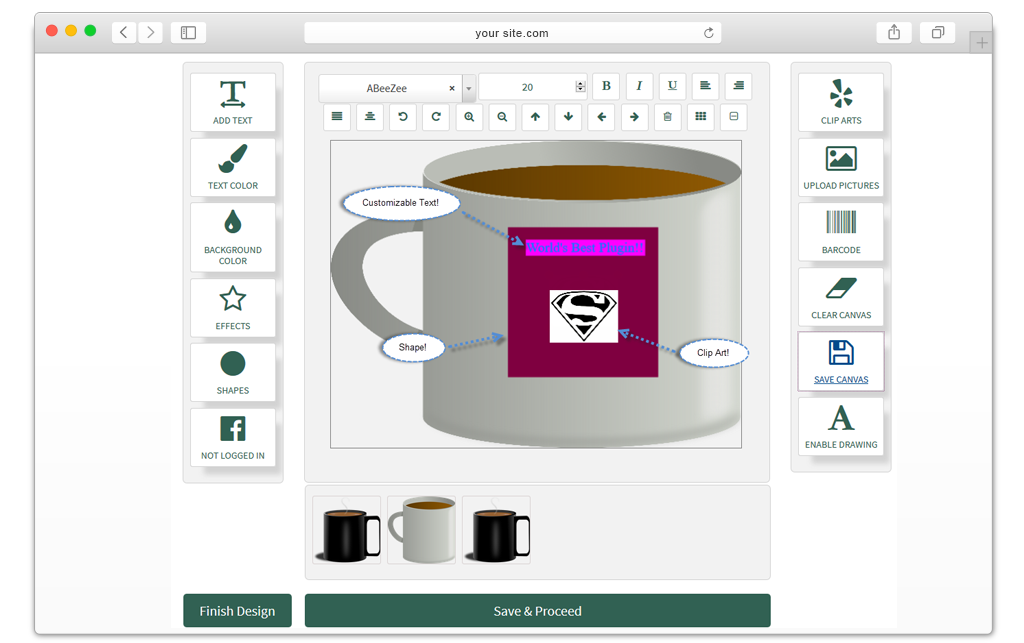1024x643 pixels.
Task: Click the browser address bar your site.com
Action: point(512,33)
